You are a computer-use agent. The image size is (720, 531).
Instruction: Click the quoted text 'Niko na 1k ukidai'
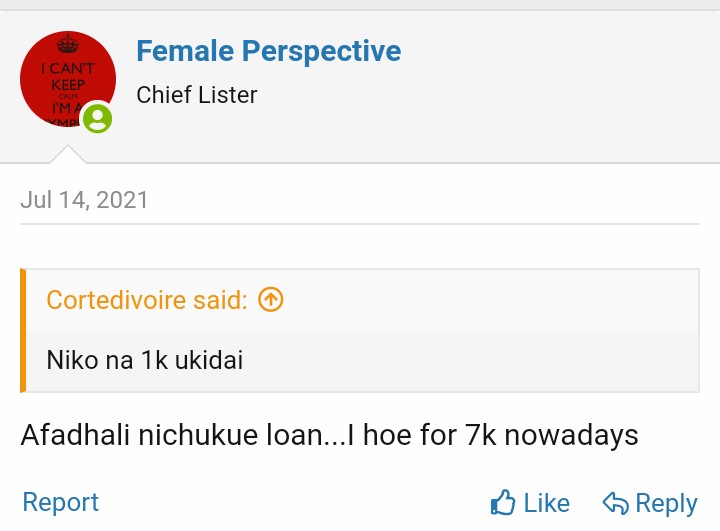click(145, 360)
